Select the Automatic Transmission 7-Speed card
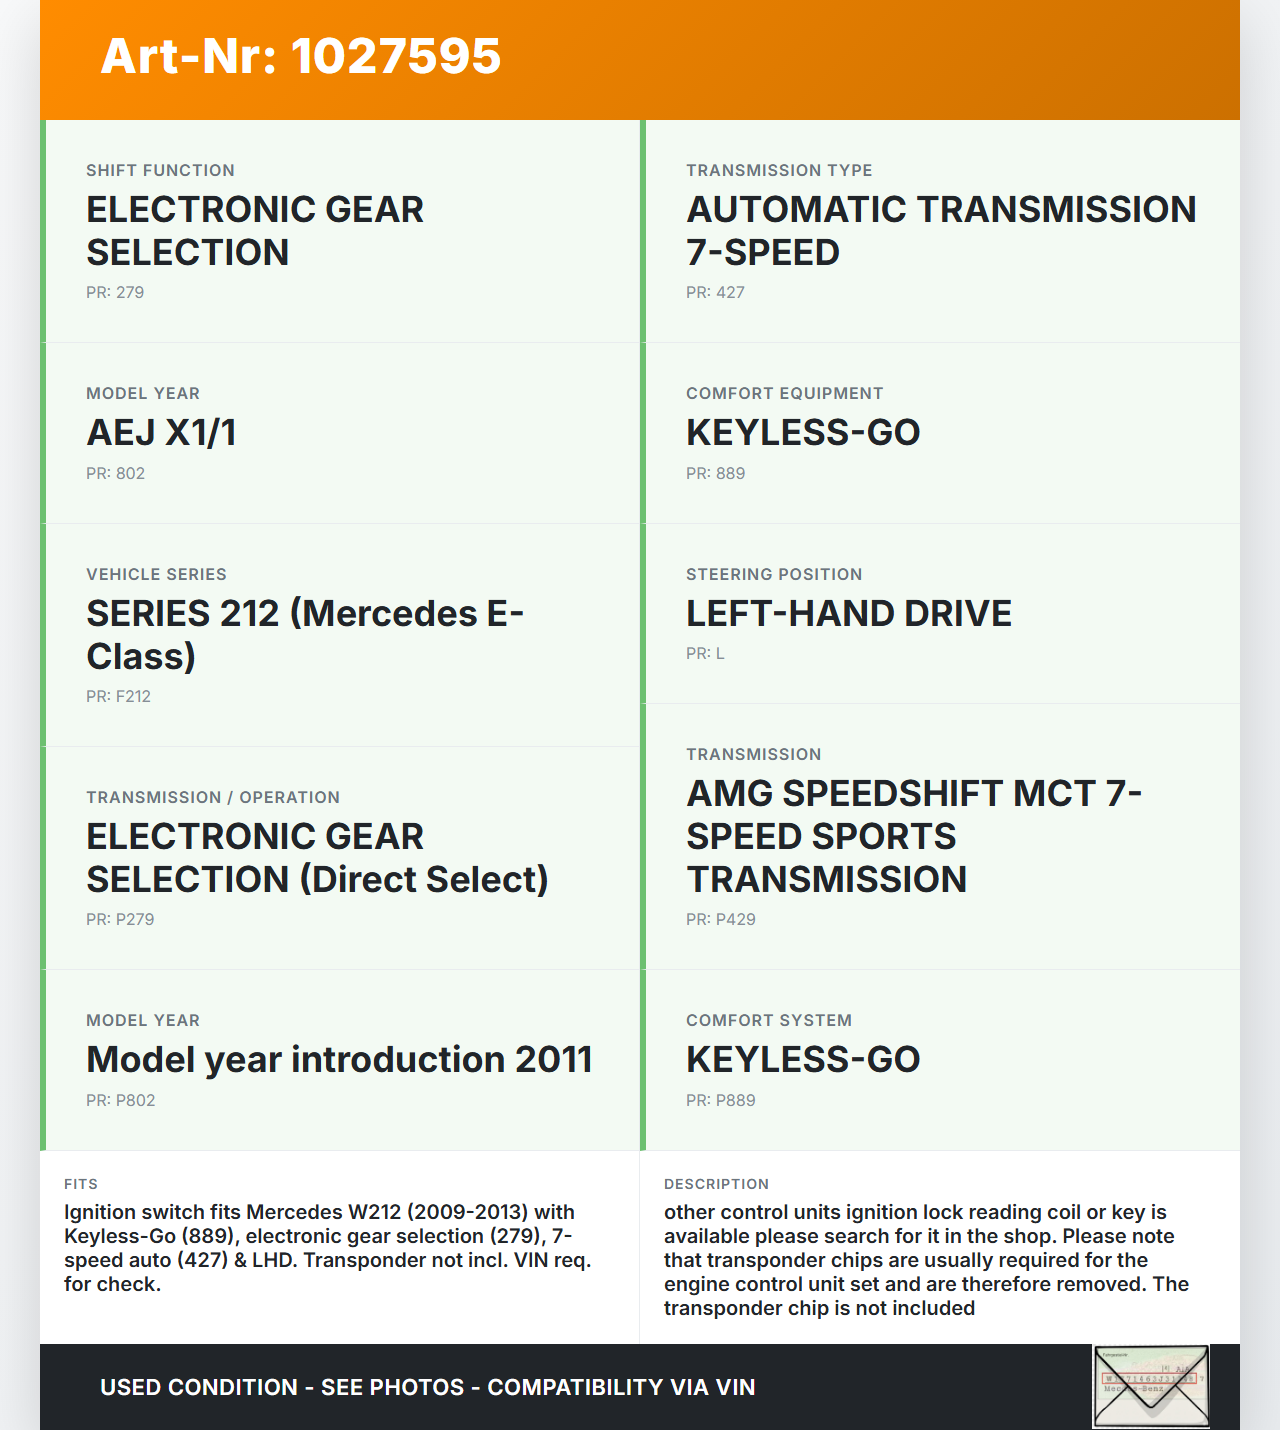 (940, 231)
